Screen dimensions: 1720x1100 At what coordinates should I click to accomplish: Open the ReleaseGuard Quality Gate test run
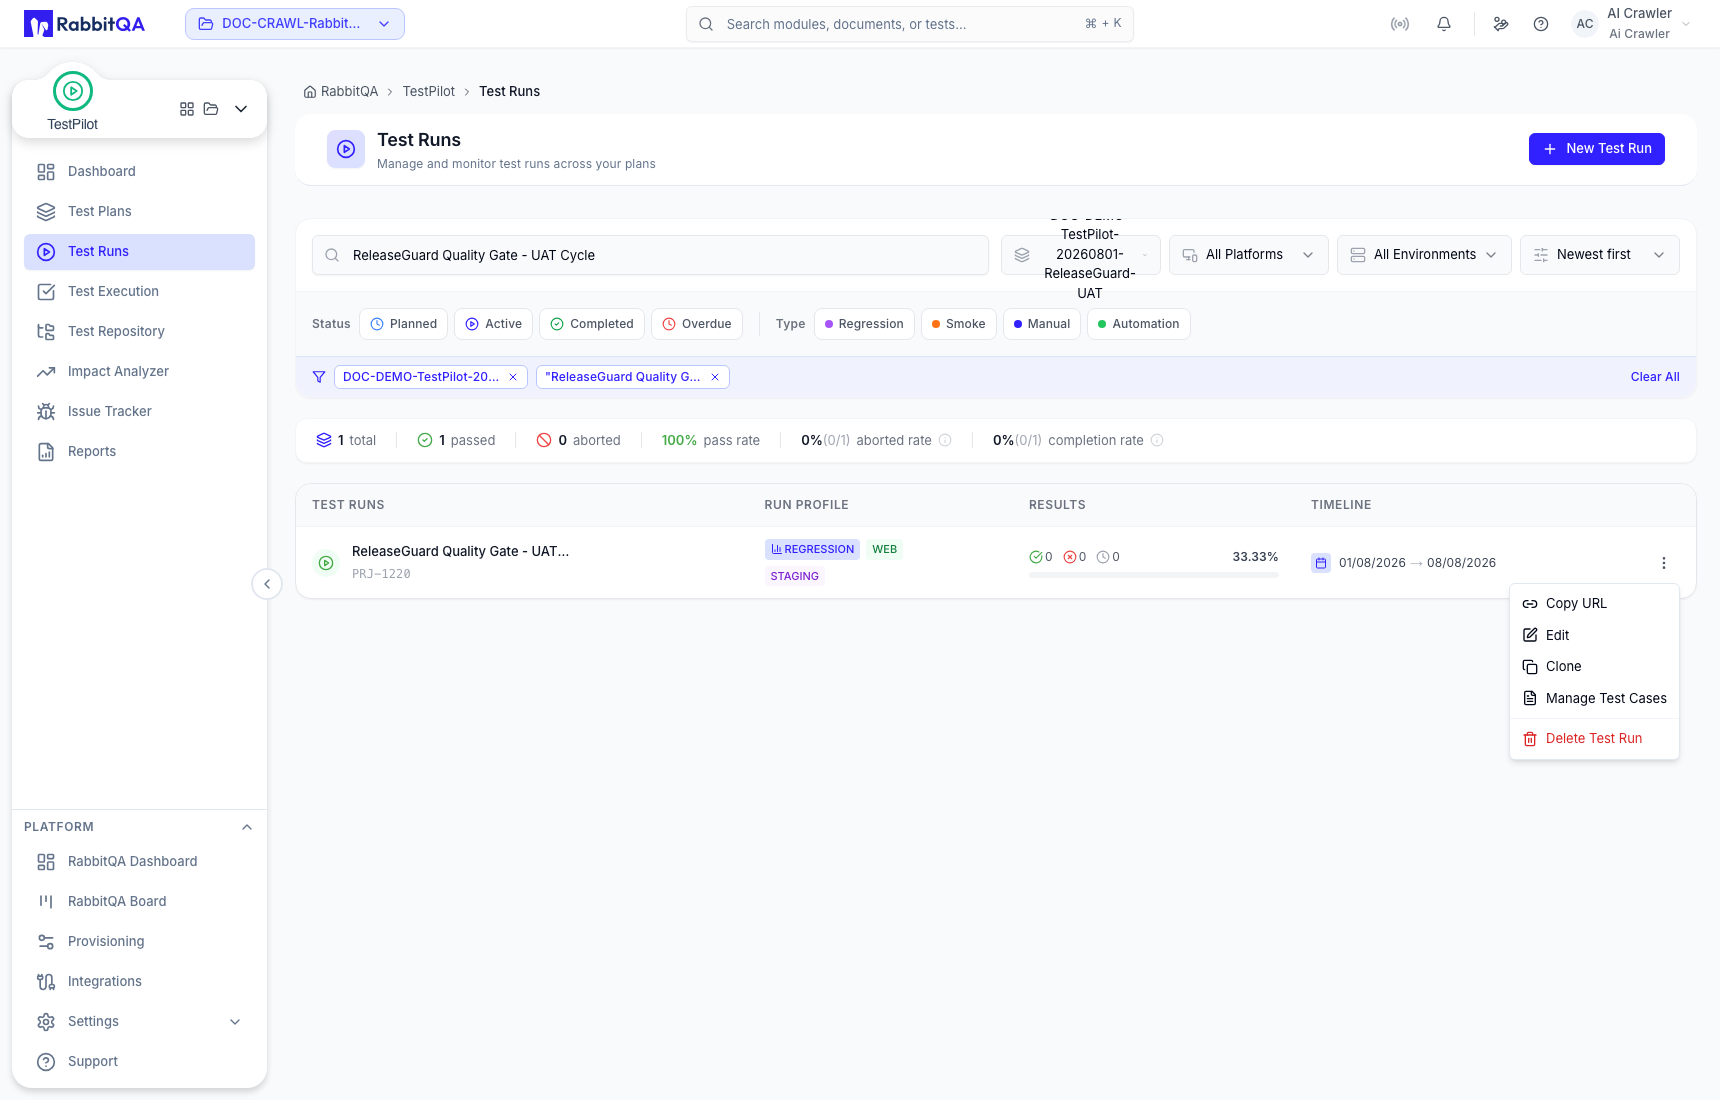pos(460,552)
